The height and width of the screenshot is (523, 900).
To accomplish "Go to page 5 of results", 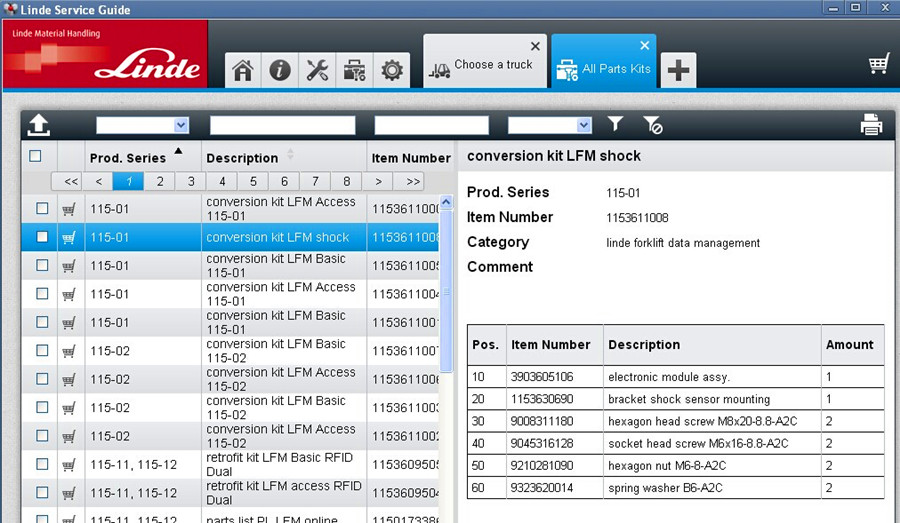I will [253, 181].
